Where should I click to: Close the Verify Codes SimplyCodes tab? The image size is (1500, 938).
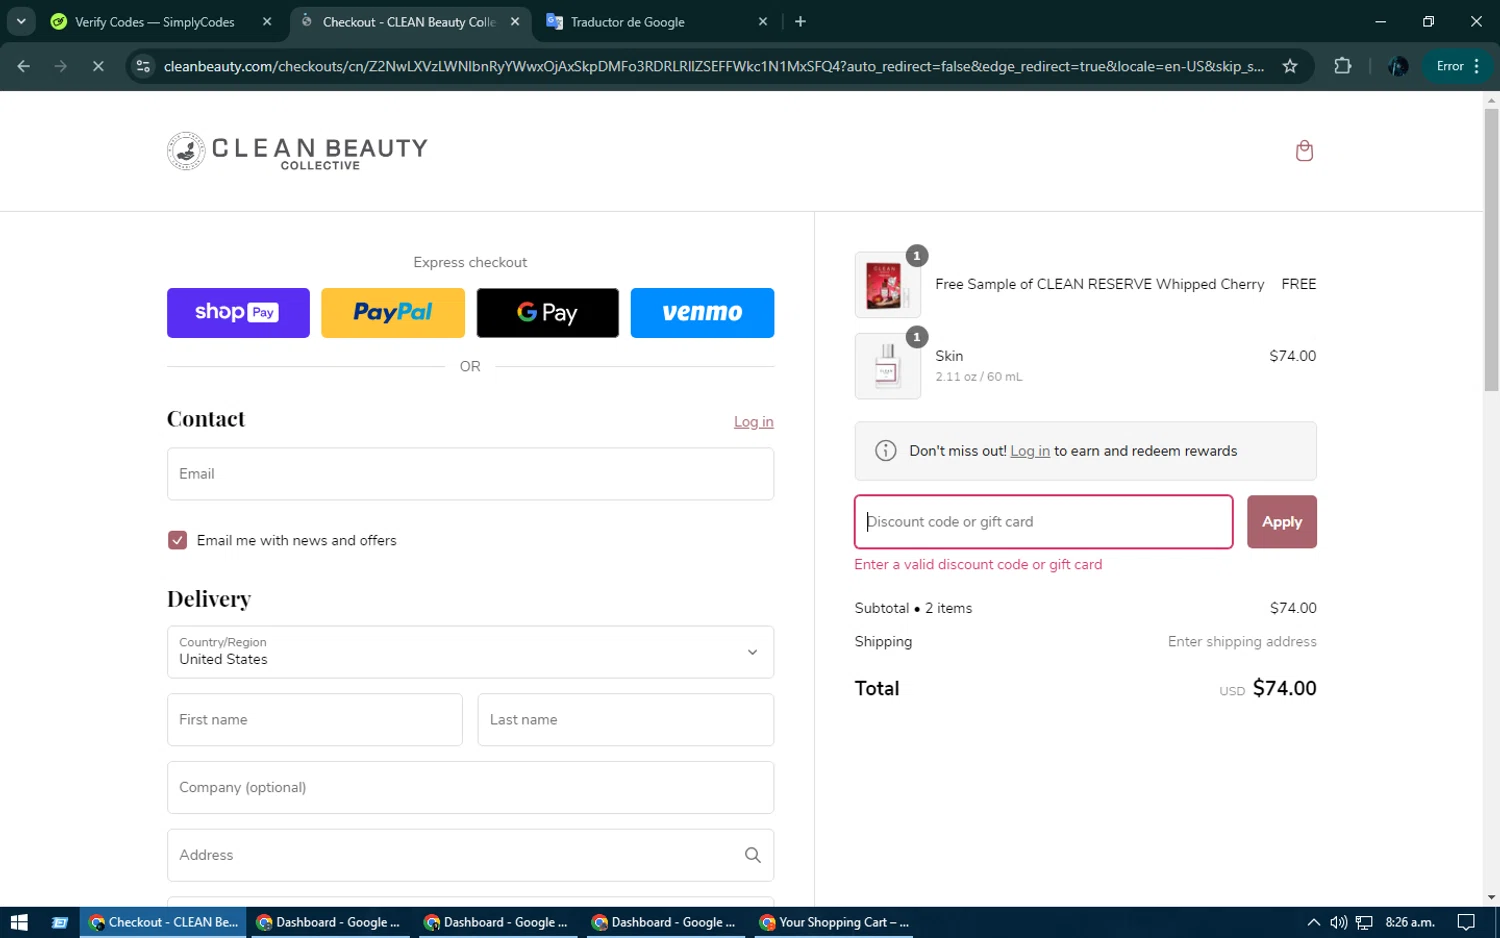coord(267,22)
